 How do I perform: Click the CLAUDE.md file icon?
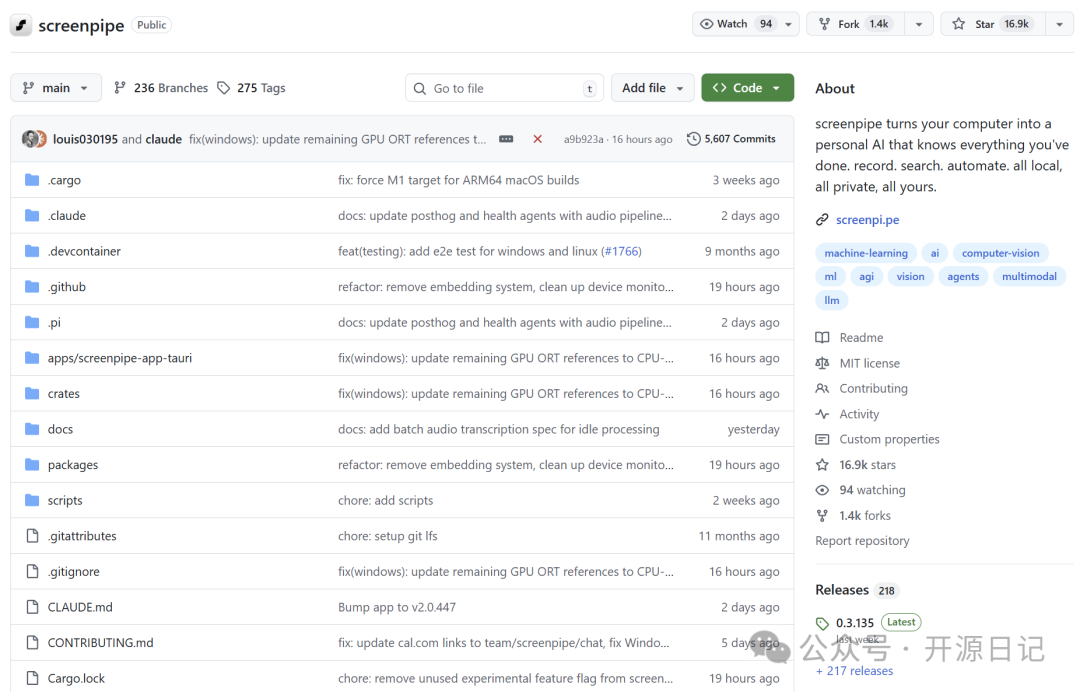(x=31, y=606)
